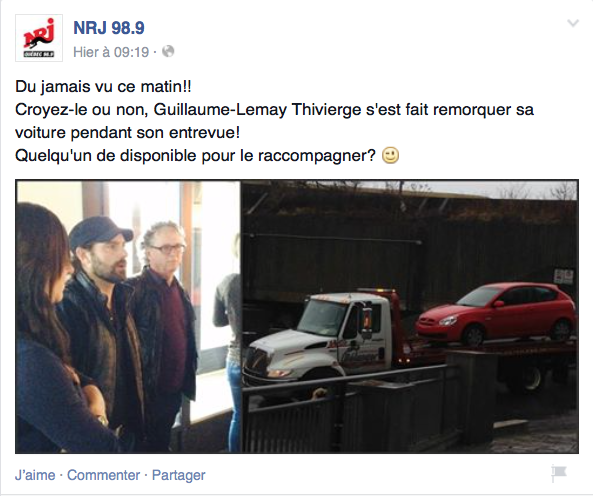Screen dimensions: 593x496
Task: Click the sign posted on the fence
Action: [x=564, y=276]
